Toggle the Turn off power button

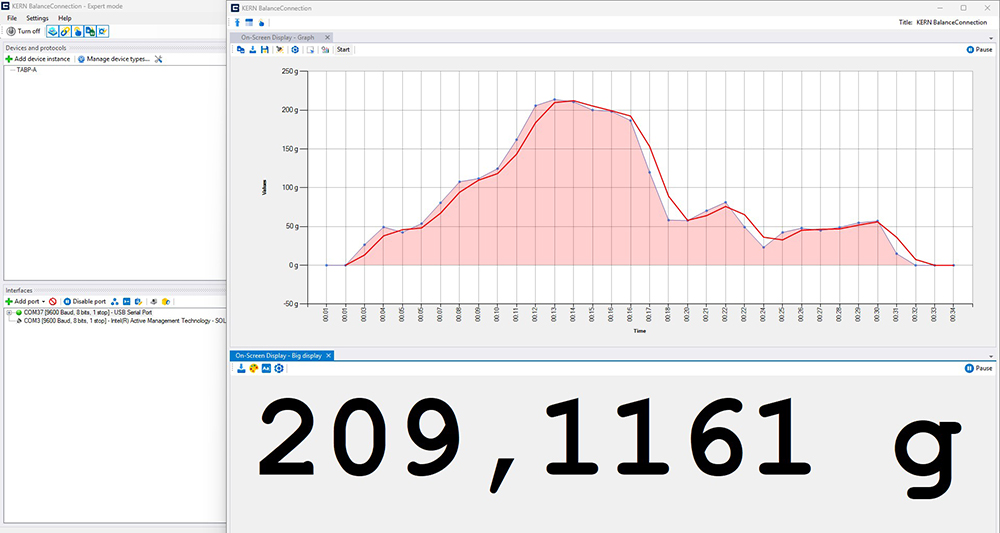pos(22,31)
